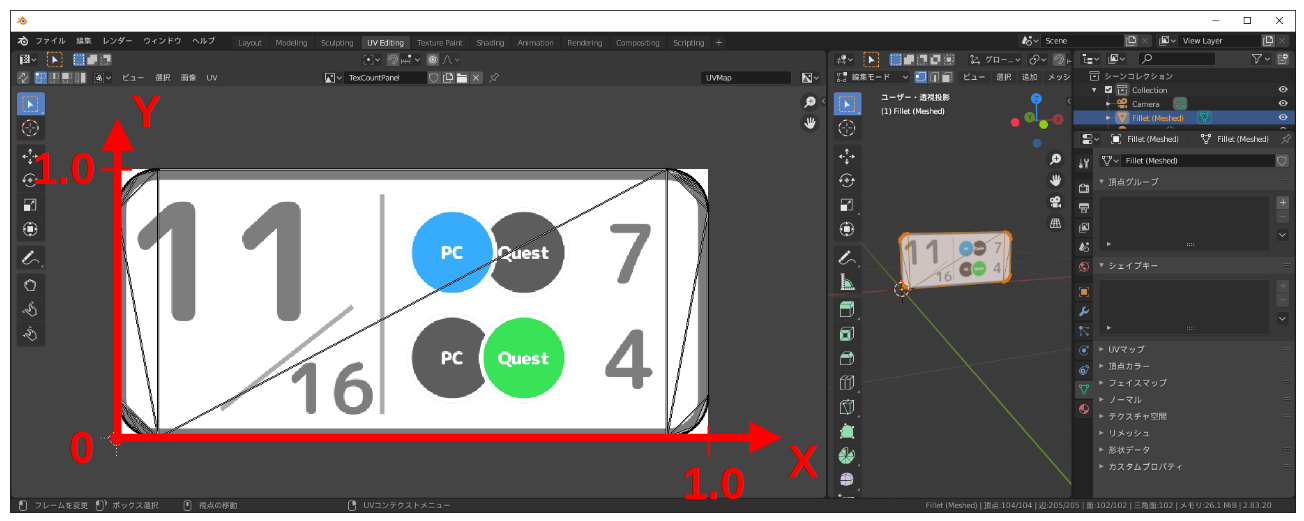The height and width of the screenshot is (521, 1304).
Task: Select the 3D viewport Cursor tool
Action: click(x=847, y=128)
